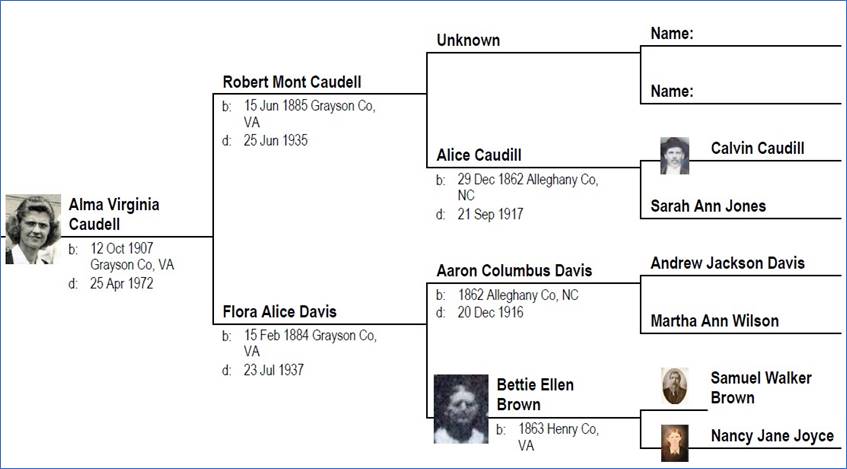Click Calvin Caudill's portrait thumbnail

(x=675, y=156)
